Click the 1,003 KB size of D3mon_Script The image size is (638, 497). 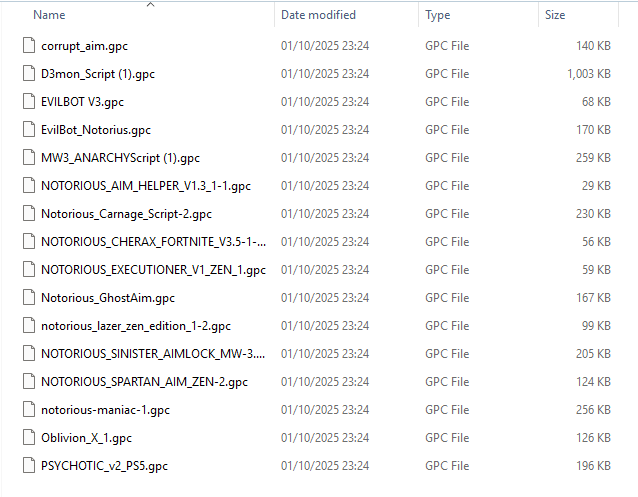coord(589,74)
